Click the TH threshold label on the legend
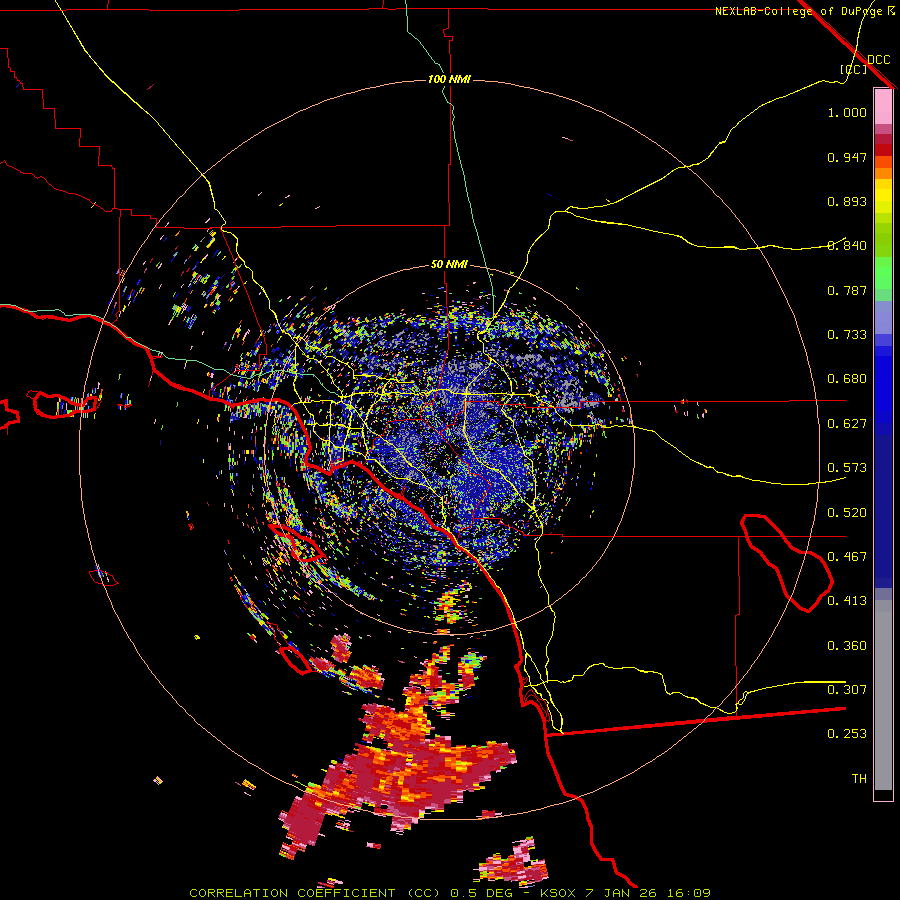Viewport: 900px width, 900px height. (859, 779)
